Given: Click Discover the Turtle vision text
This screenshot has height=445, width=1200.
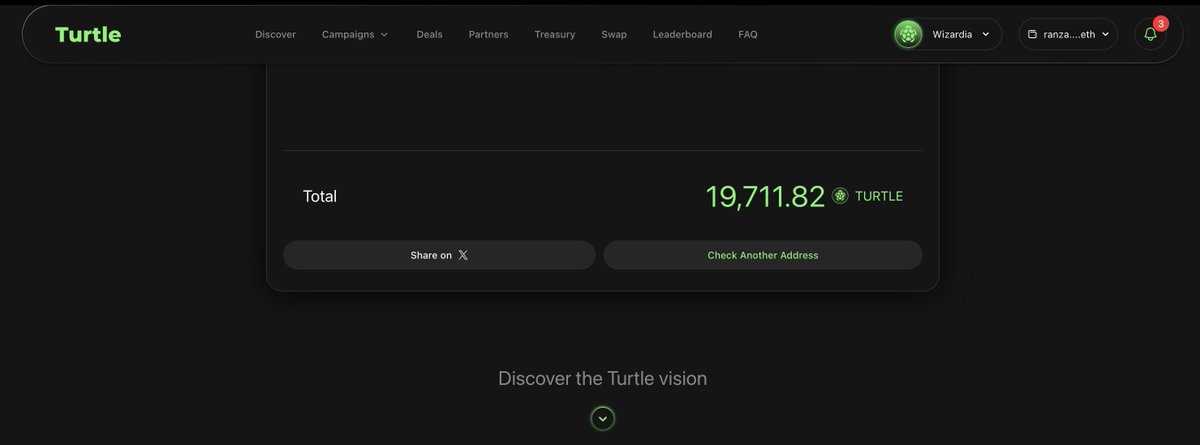Looking at the screenshot, I should [x=603, y=379].
